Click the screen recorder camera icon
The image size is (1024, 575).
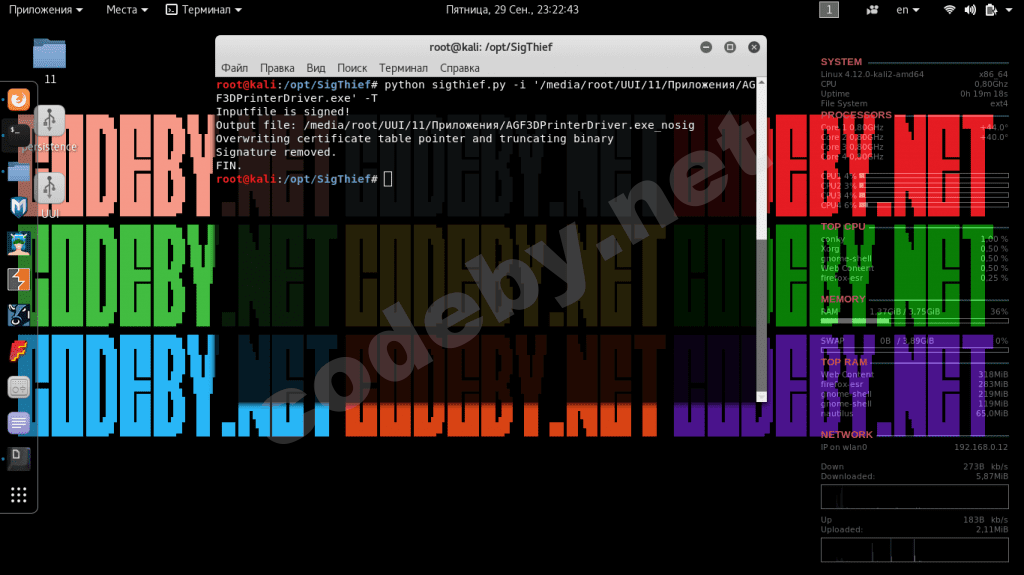coord(872,10)
